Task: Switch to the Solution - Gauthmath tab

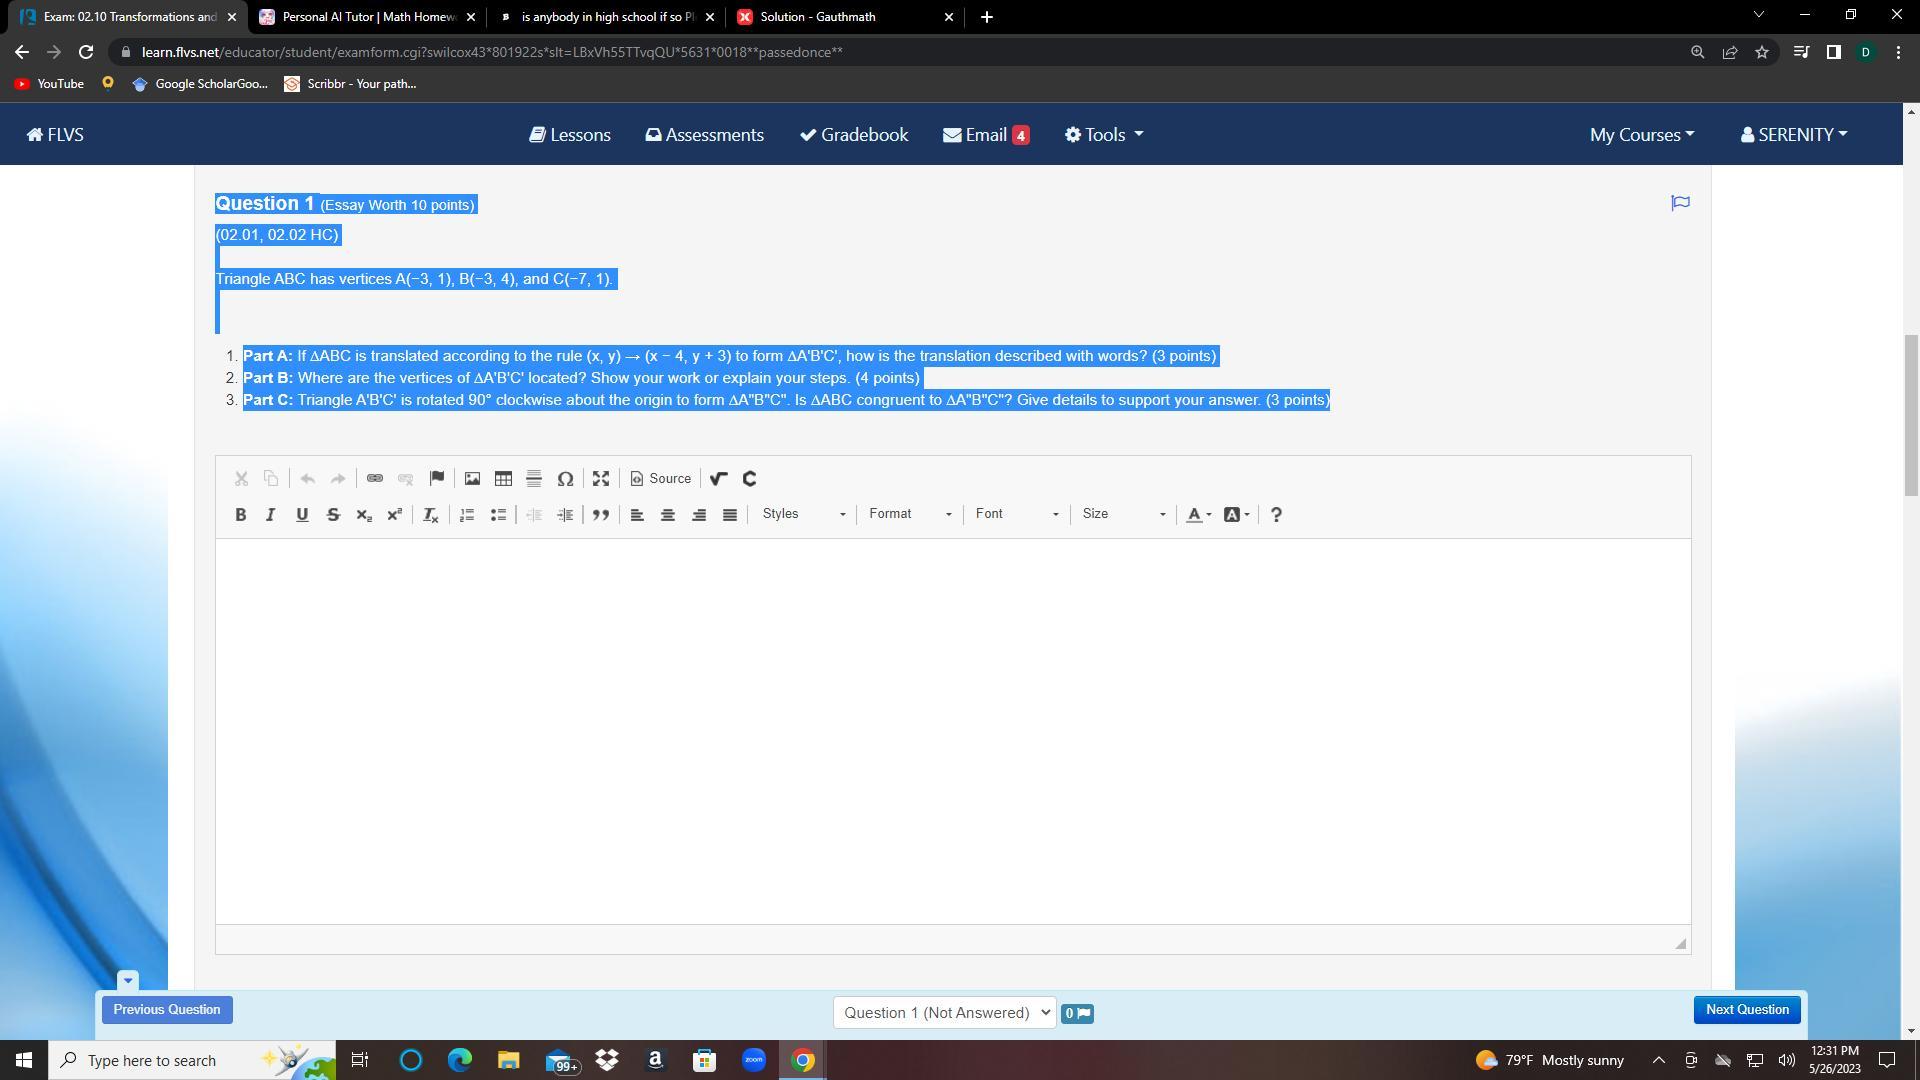Action: point(818,17)
